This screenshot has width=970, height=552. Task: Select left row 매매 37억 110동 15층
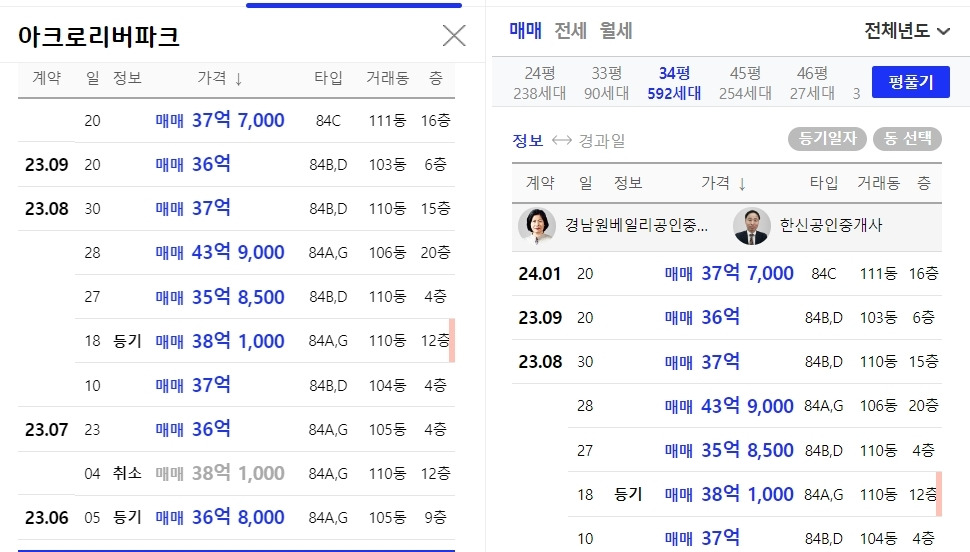pos(236,209)
